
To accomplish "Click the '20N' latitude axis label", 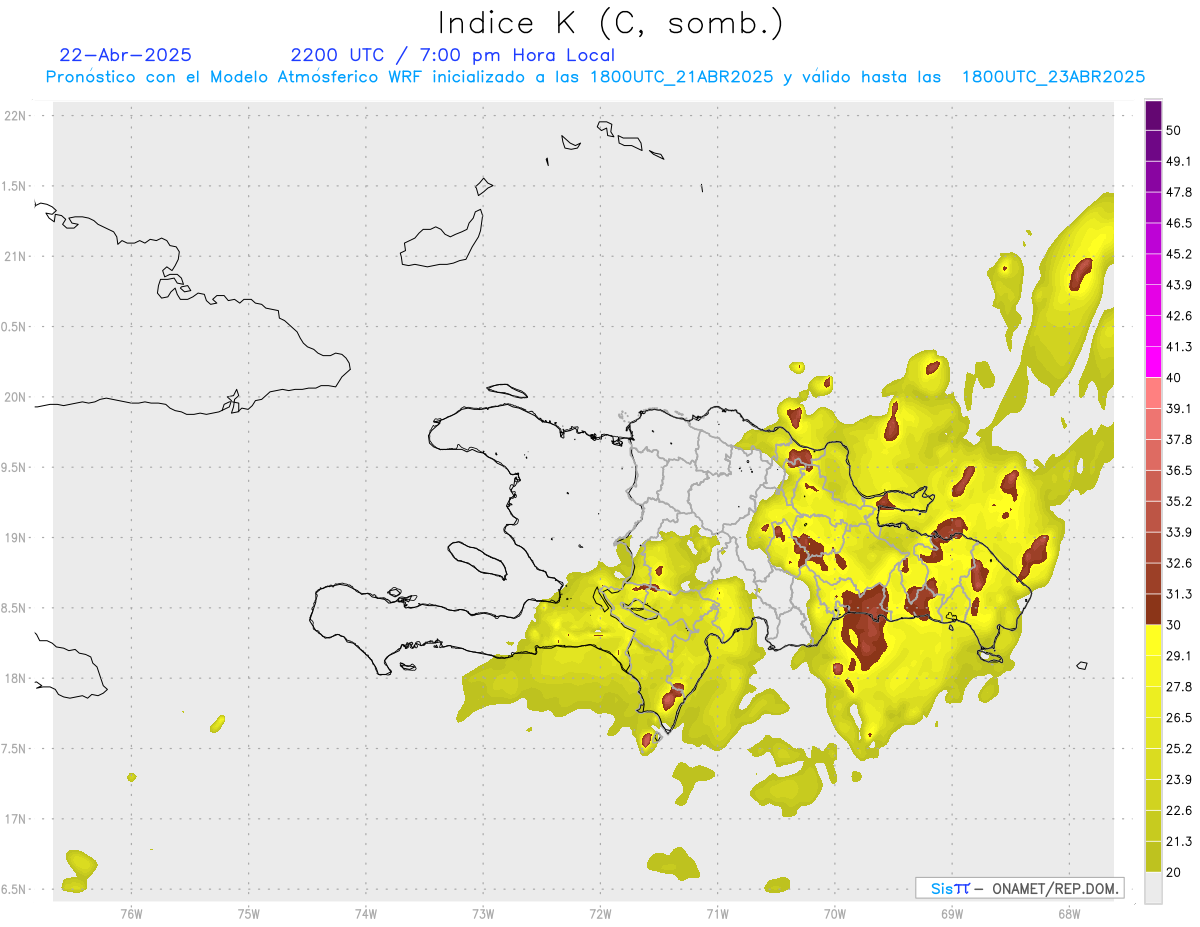I will 15,397.
